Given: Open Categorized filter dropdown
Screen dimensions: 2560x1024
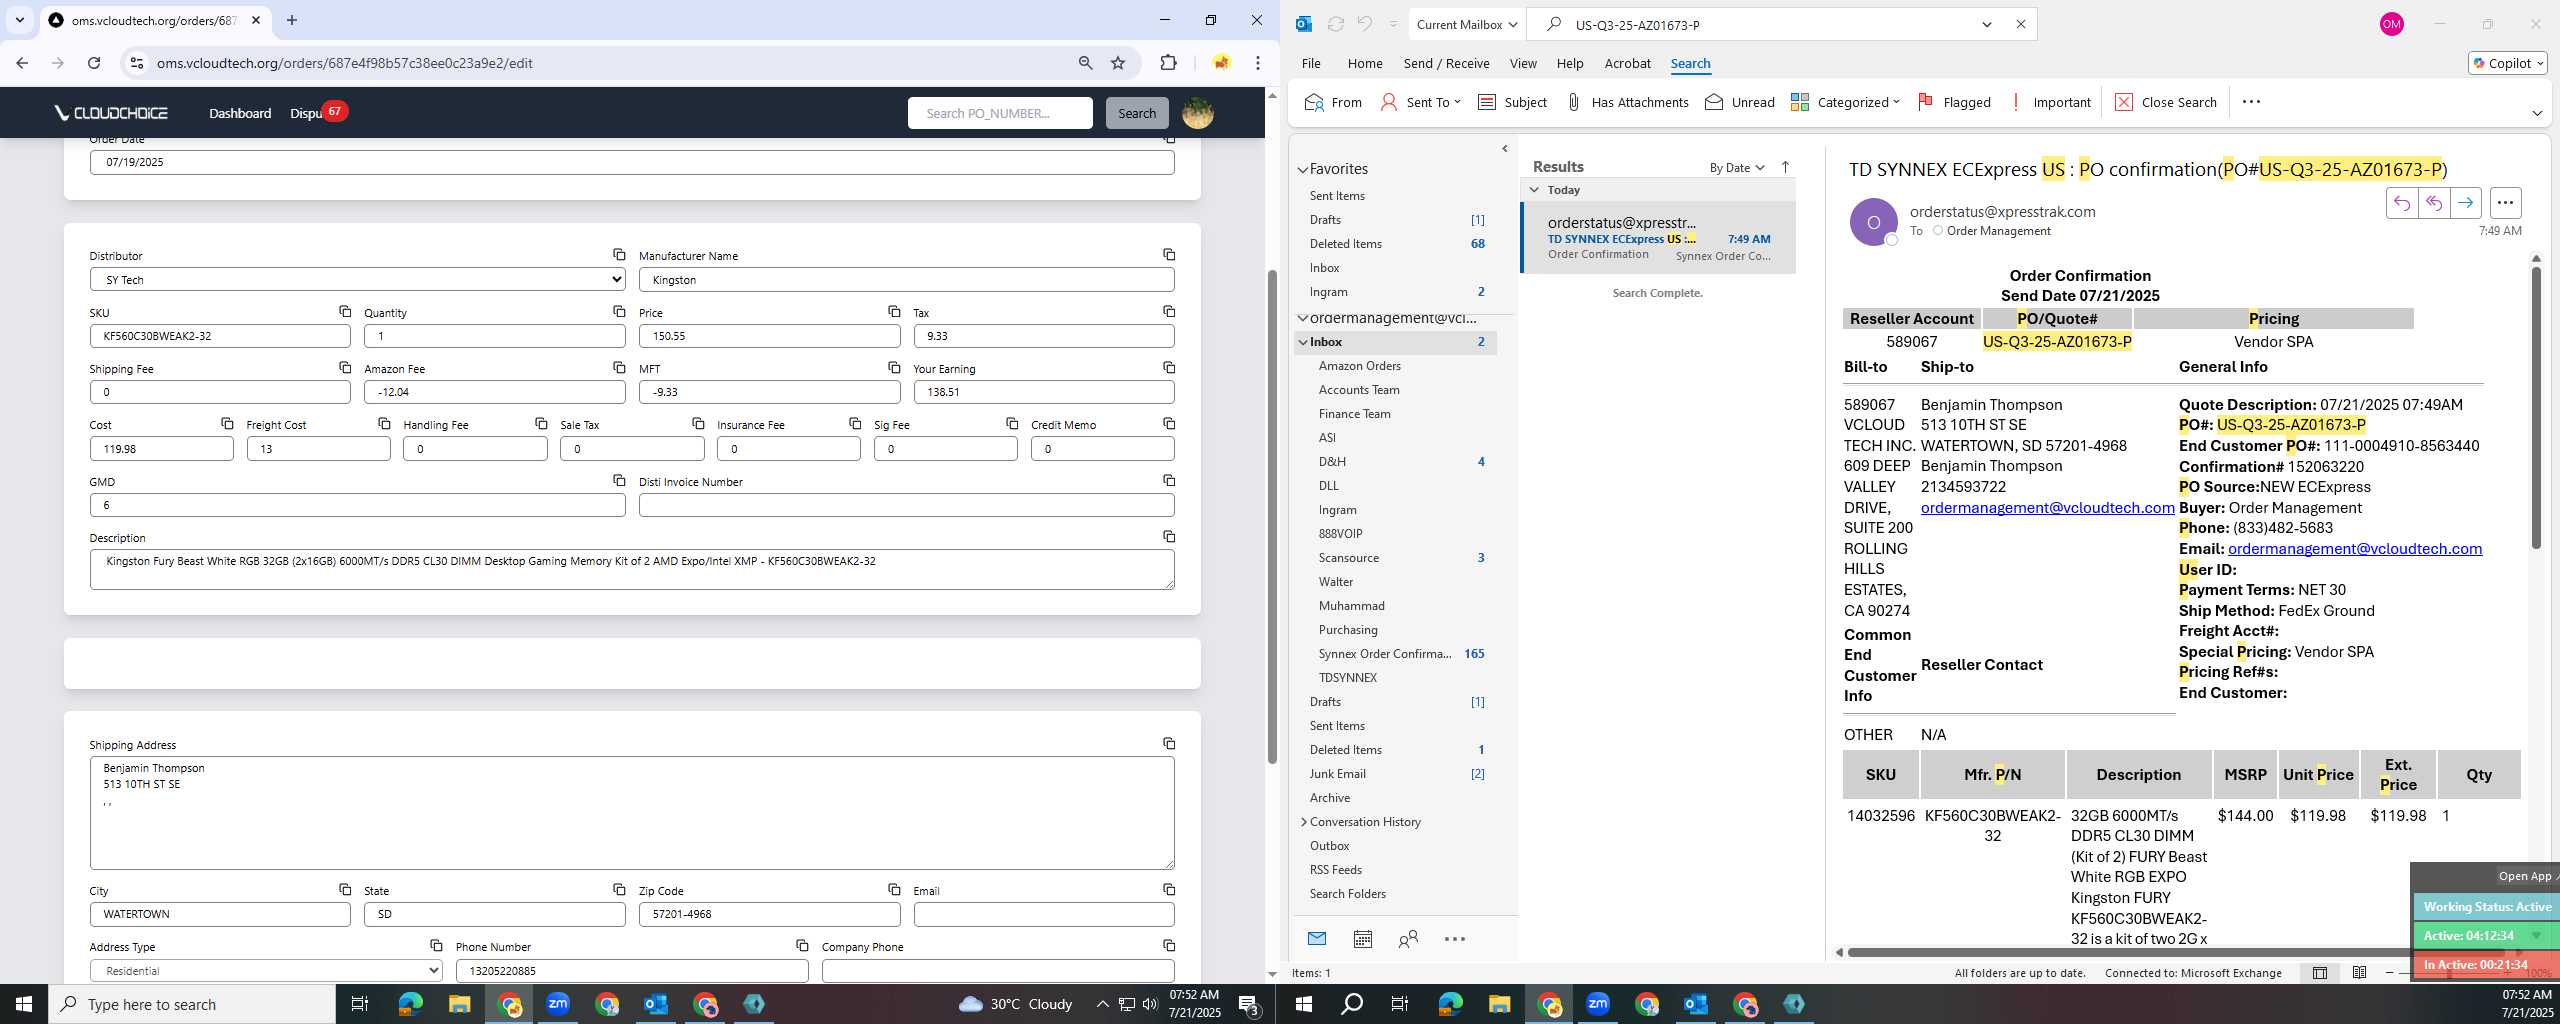Looking at the screenshot, I should click(1845, 102).
